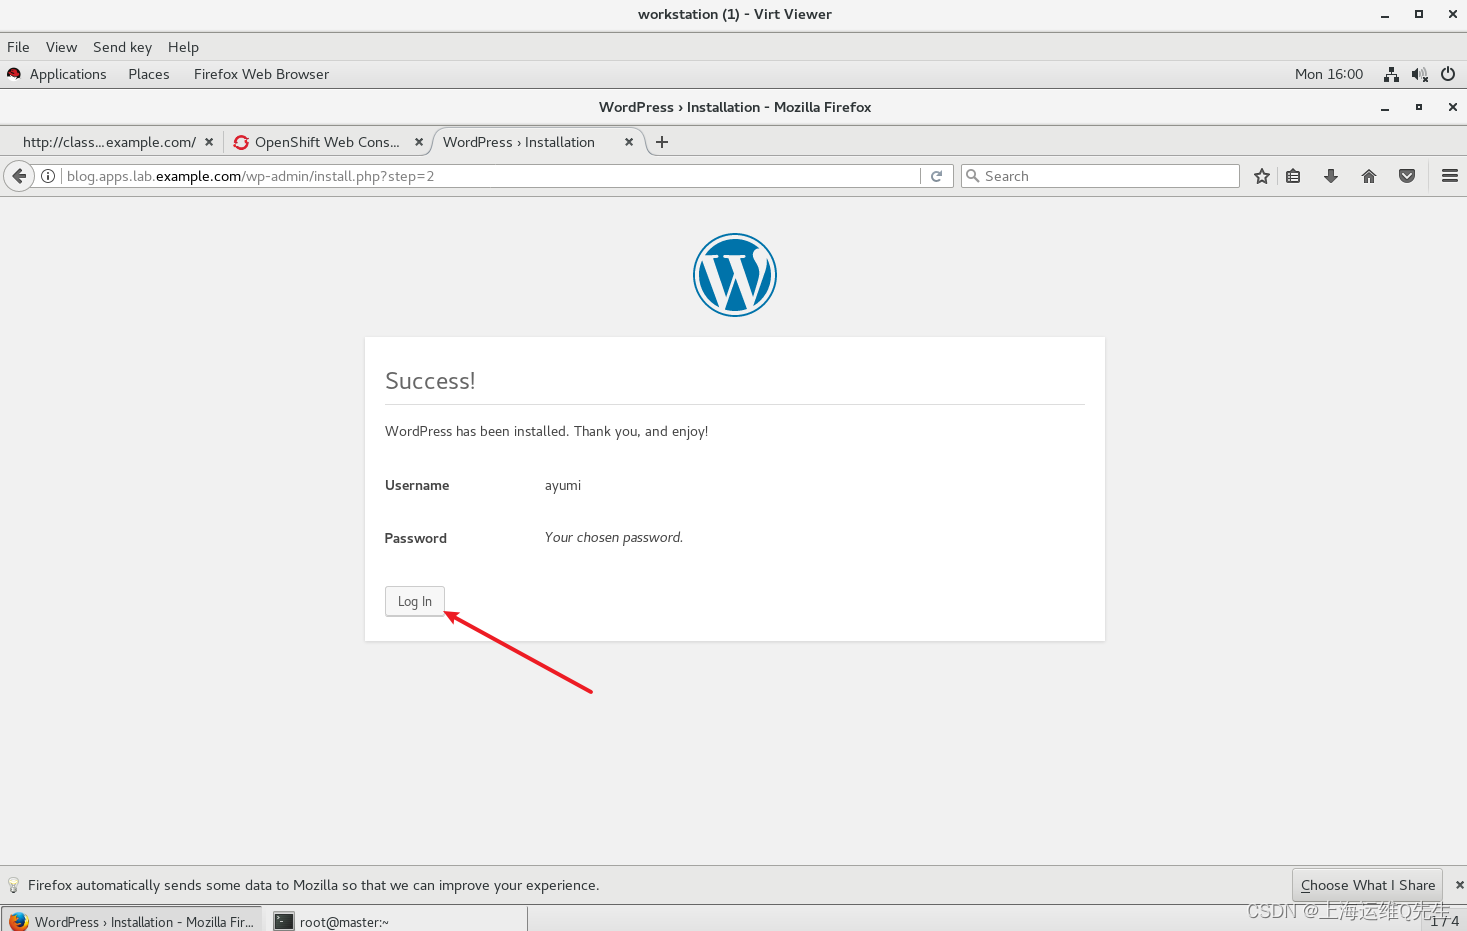Click the Success! heading

pos(430,381)
